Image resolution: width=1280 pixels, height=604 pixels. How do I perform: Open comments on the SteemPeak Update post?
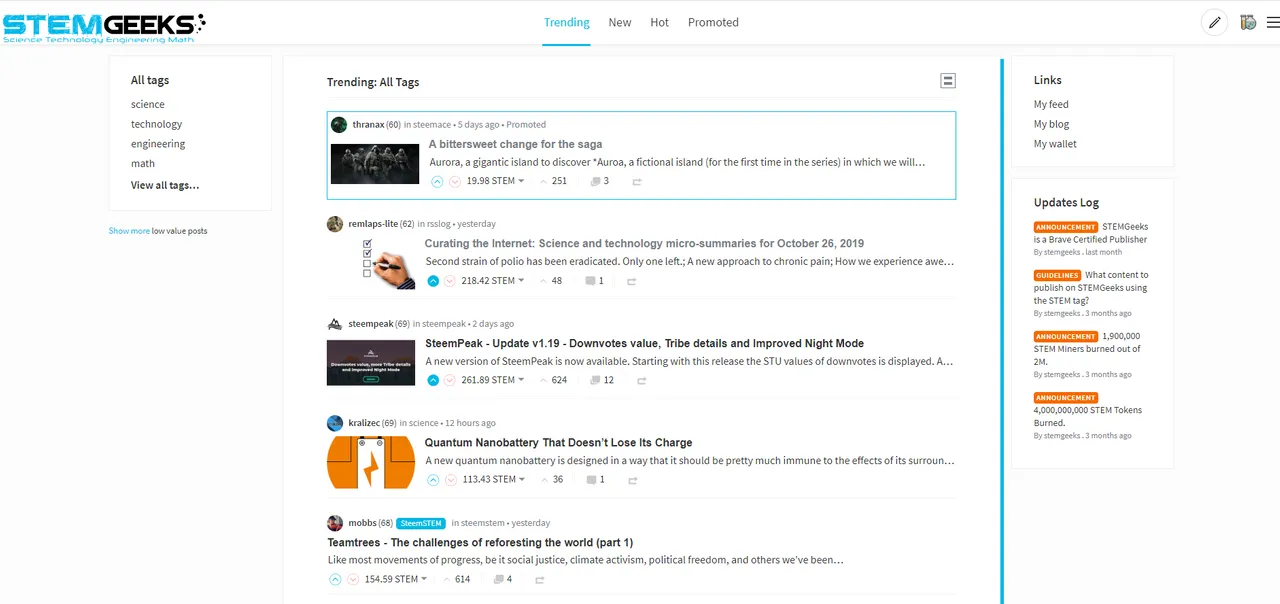click(x=600, y=380)
